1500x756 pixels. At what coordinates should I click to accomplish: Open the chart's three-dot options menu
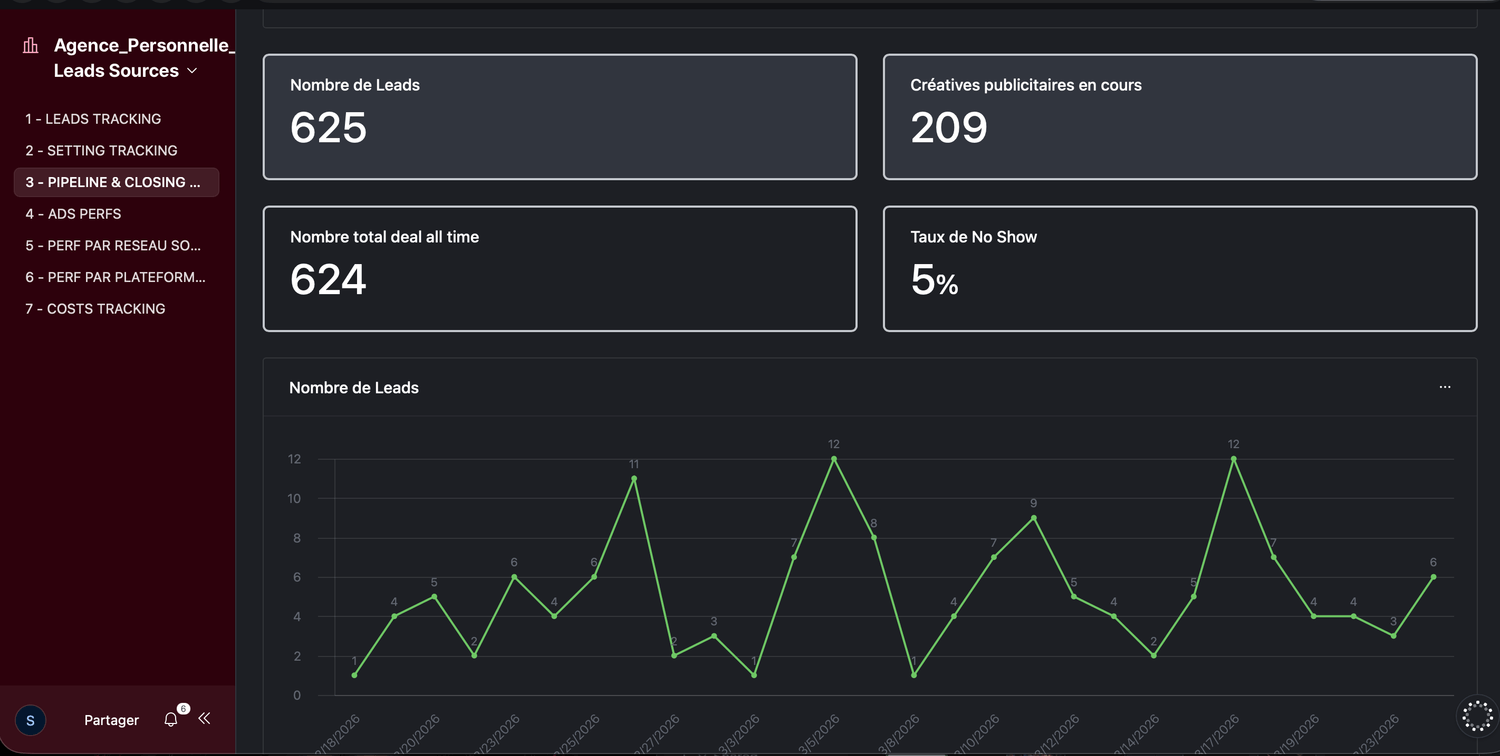point(1445,387)
